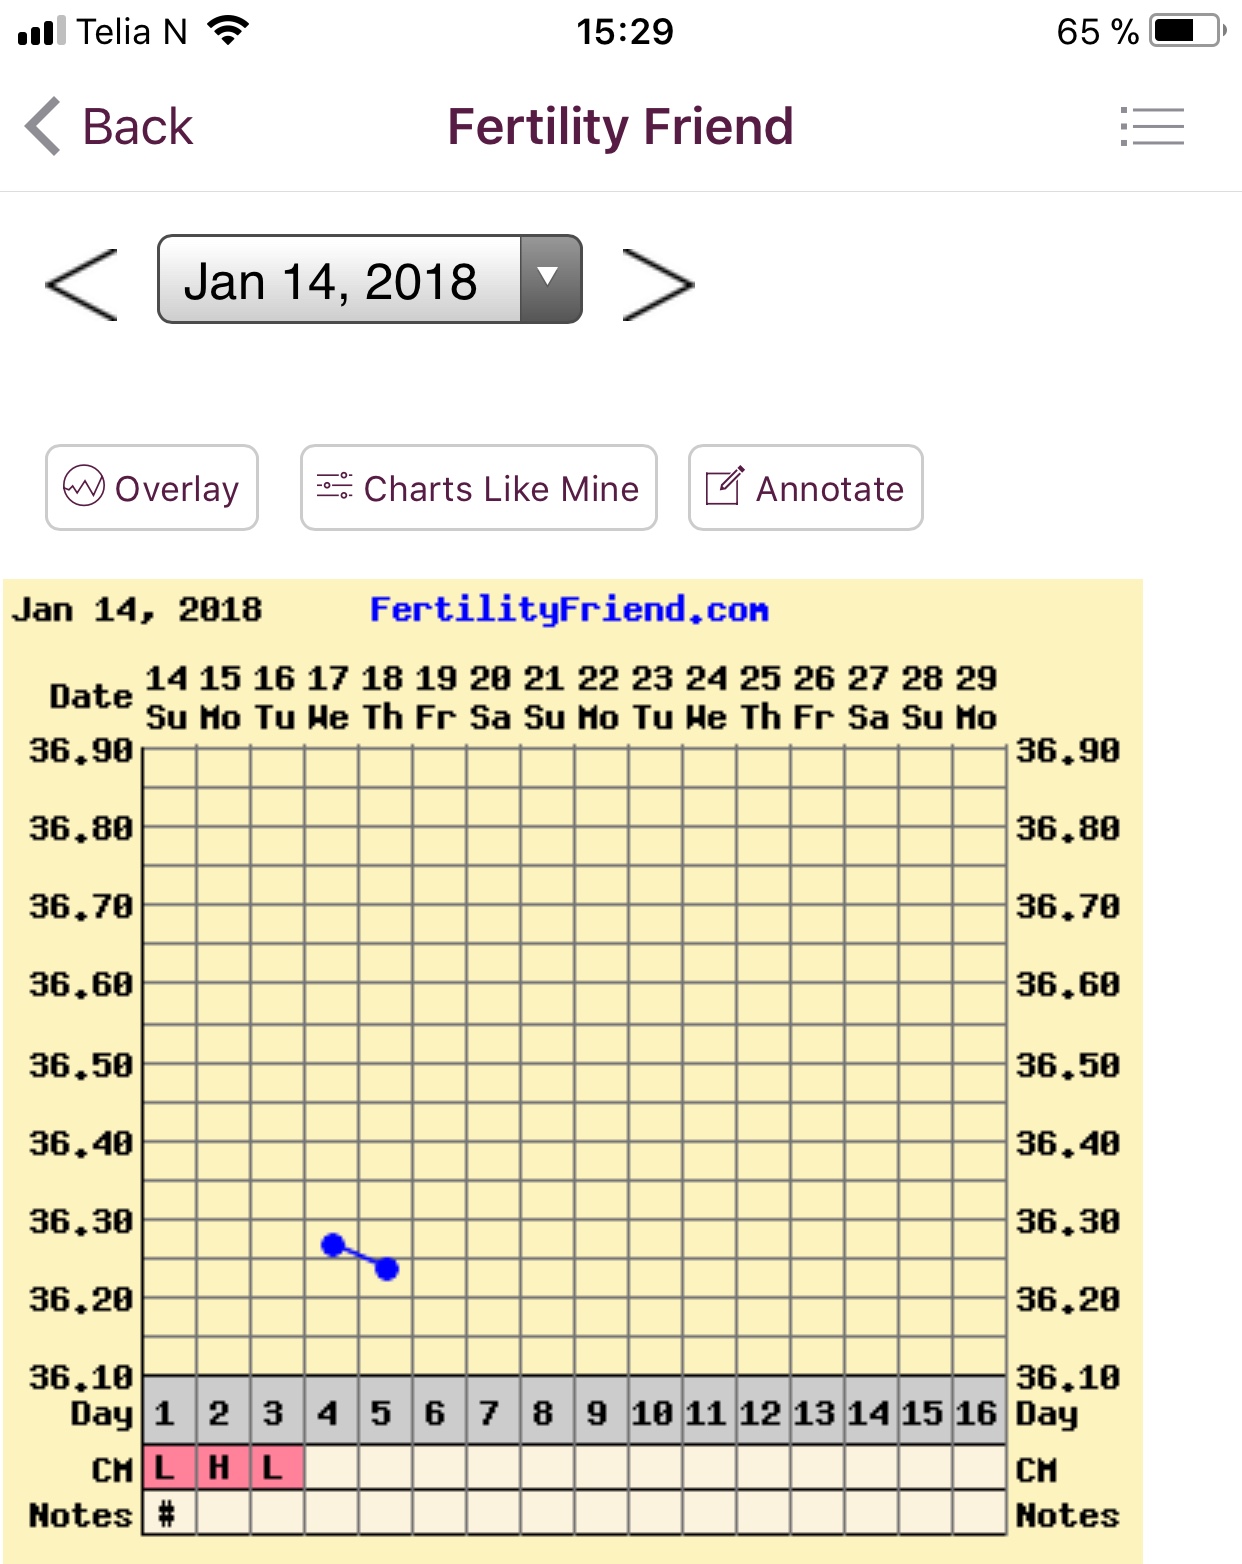
Task: Tap the pink L cell on day 3
Action: pos(275,1468)
